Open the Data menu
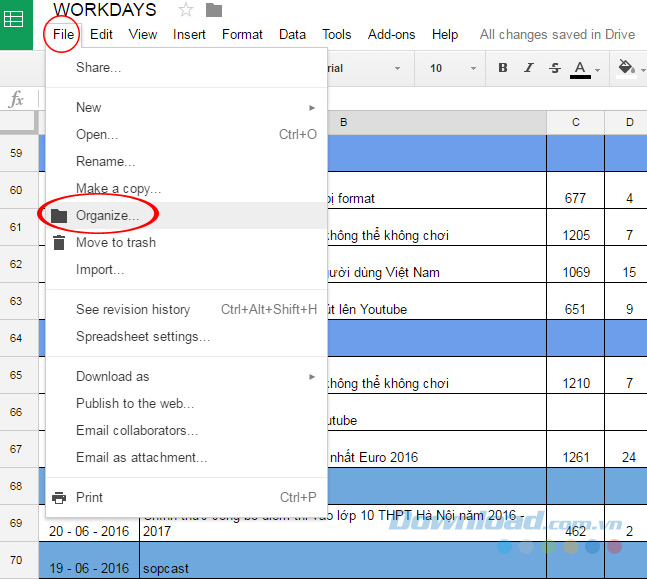This screenshot has height=579, width=647. pyautogui.click(x=292, y=34)
